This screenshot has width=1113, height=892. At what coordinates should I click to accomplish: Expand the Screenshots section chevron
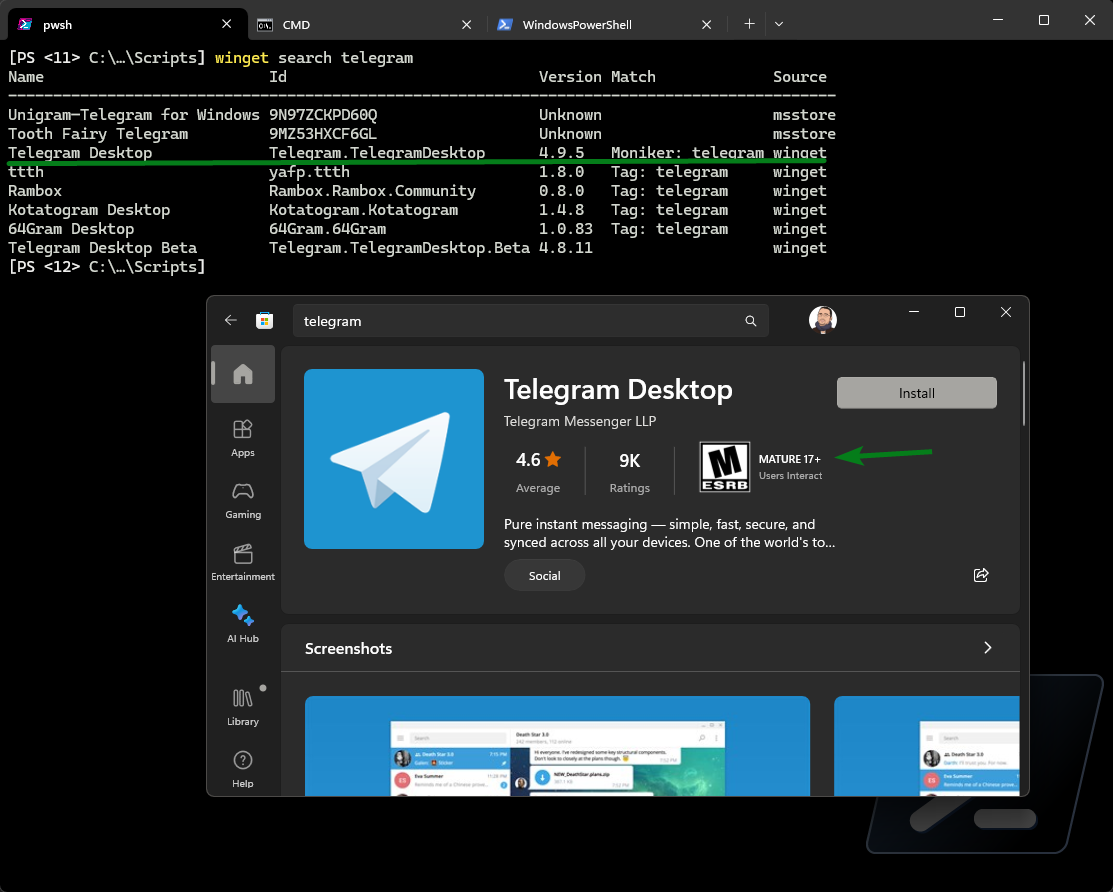tap(987, 647)
